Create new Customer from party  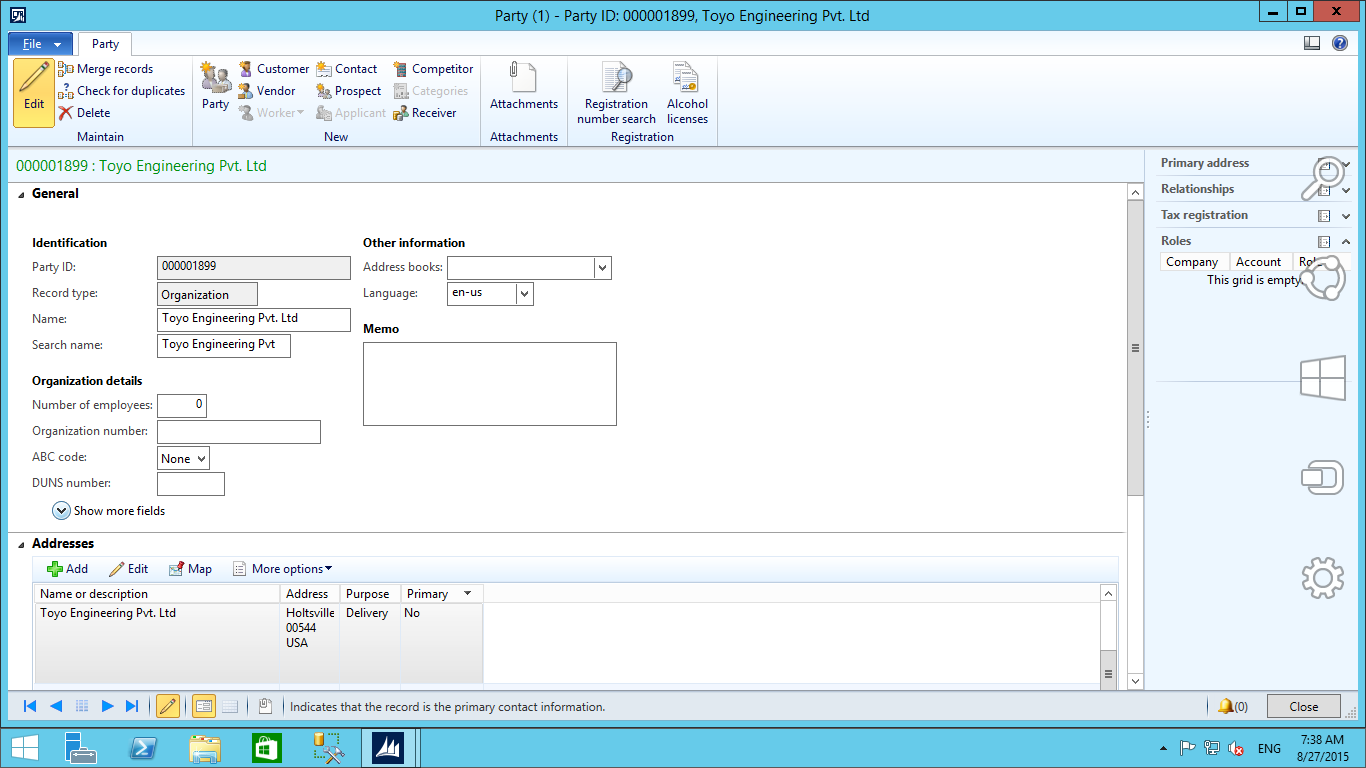[x=273, y=69]
